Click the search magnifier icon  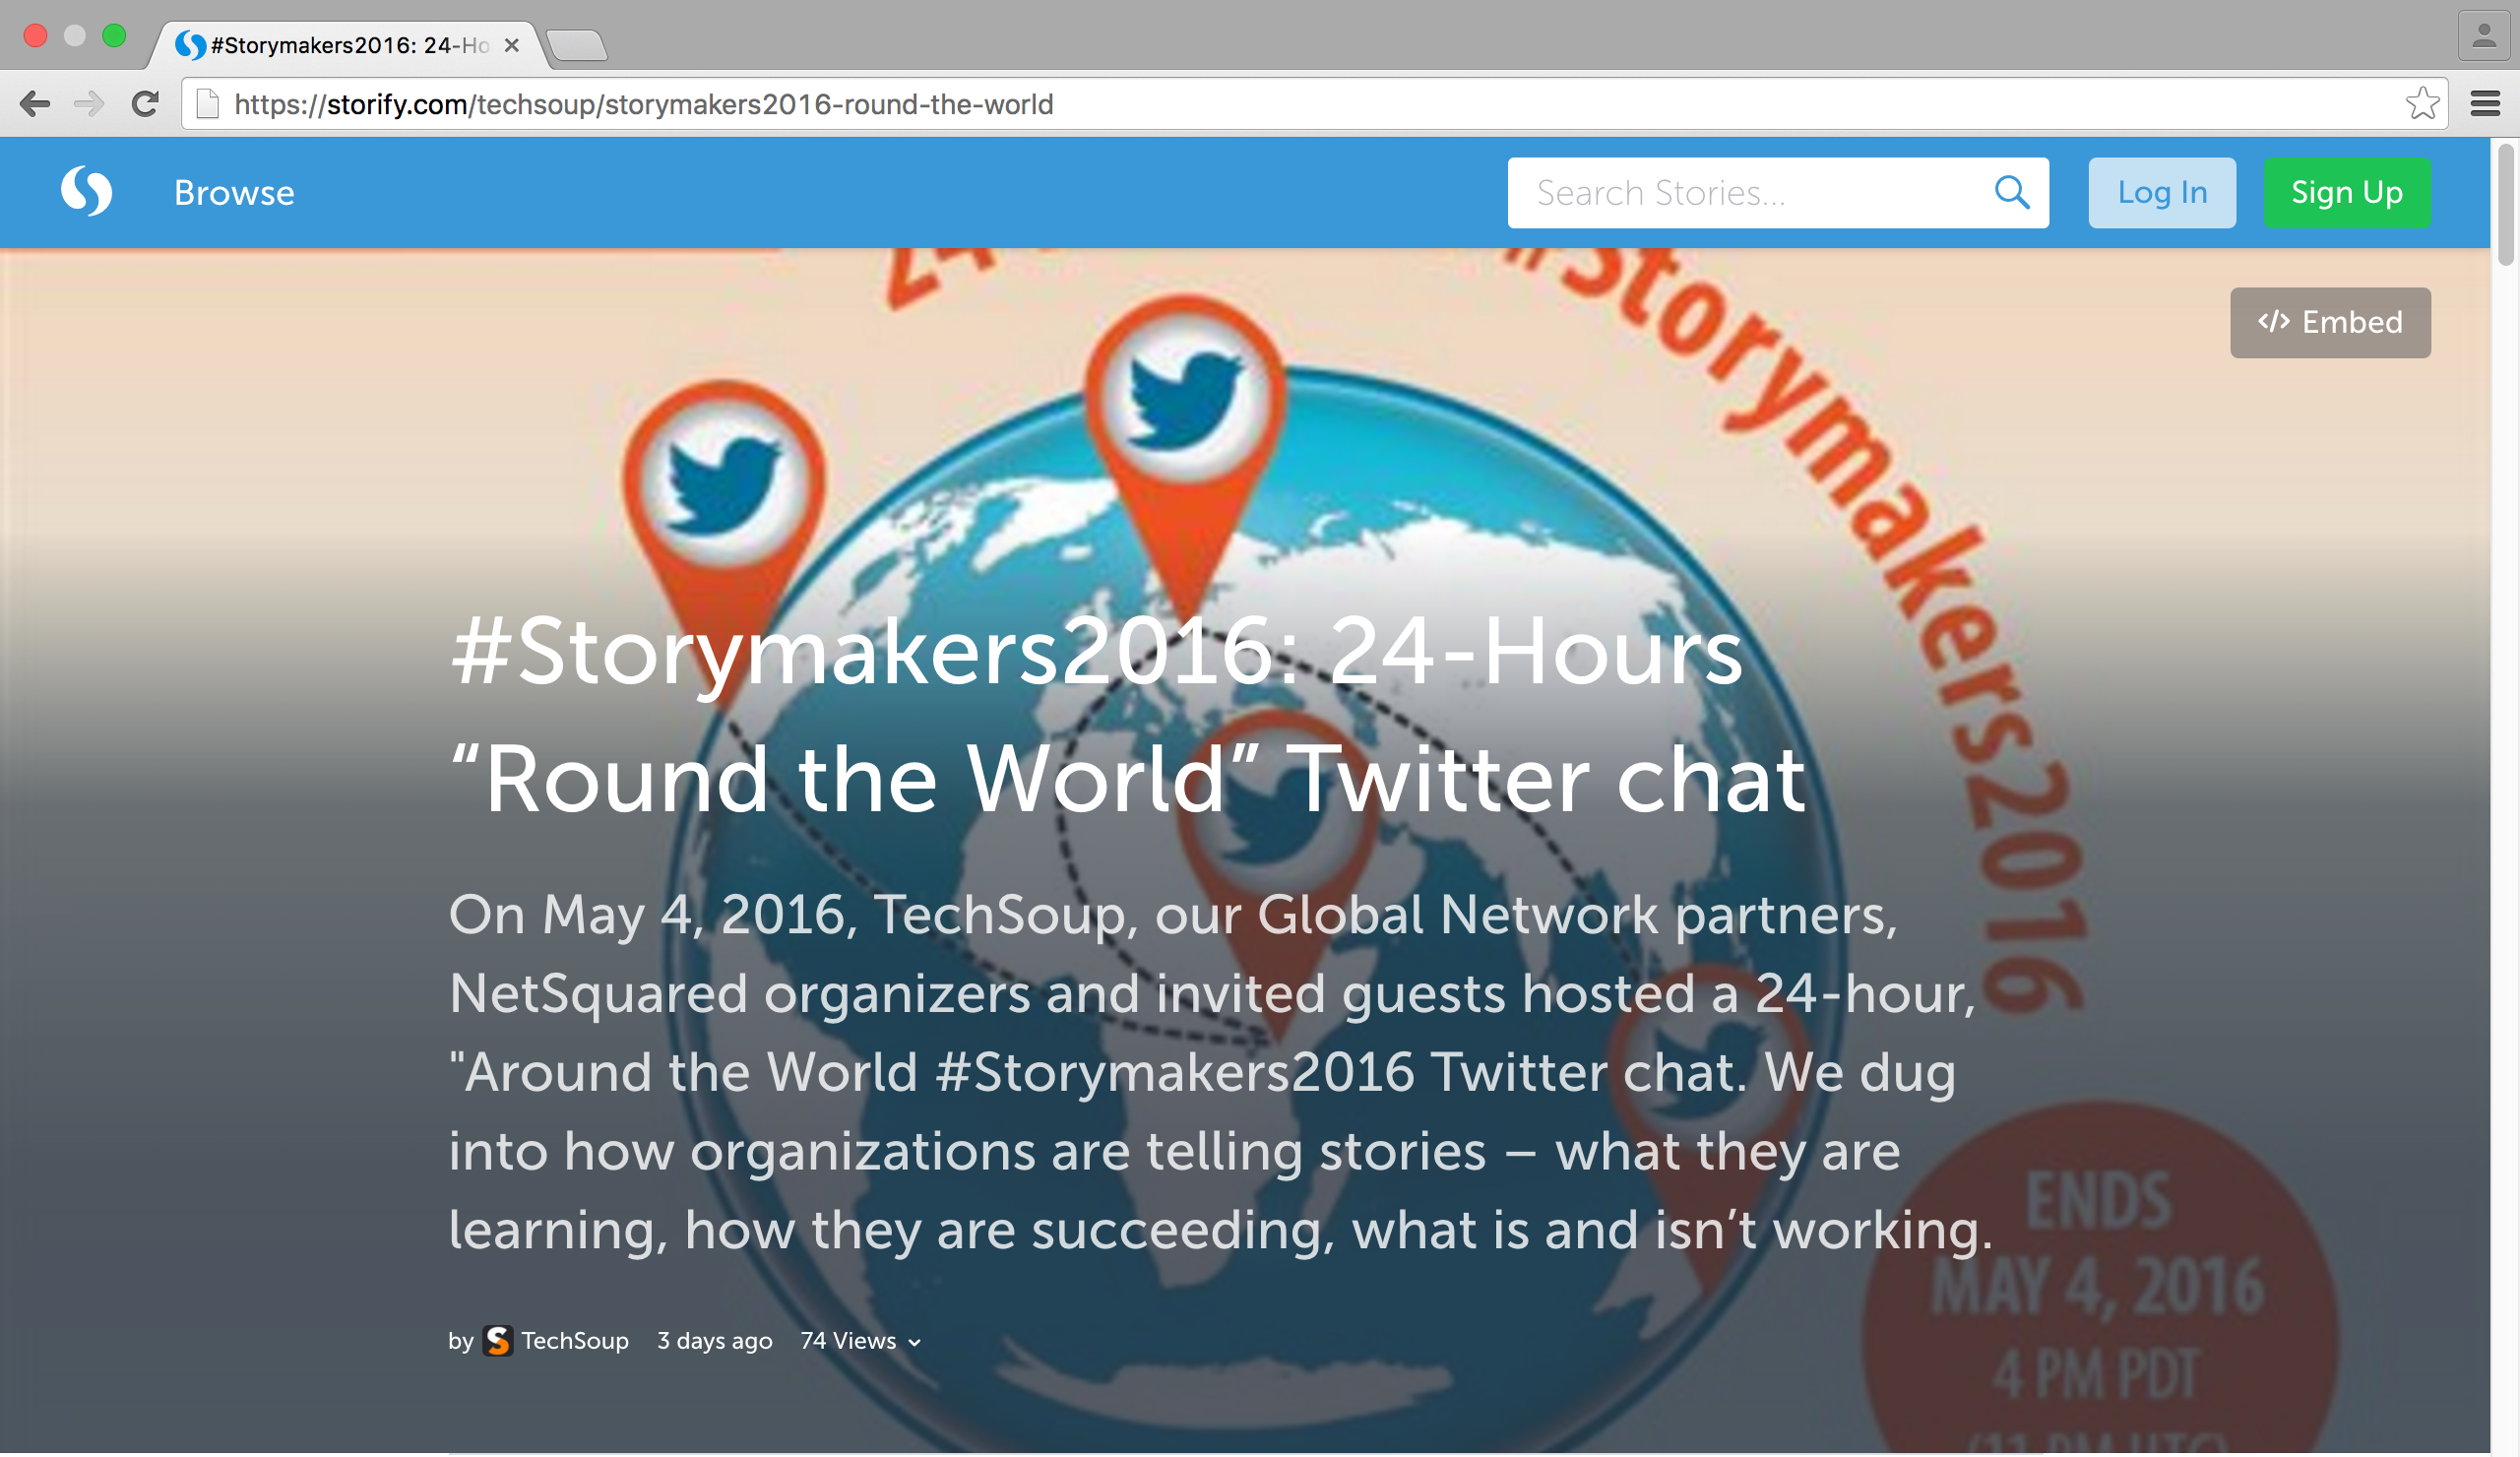tap(2011, 192)
